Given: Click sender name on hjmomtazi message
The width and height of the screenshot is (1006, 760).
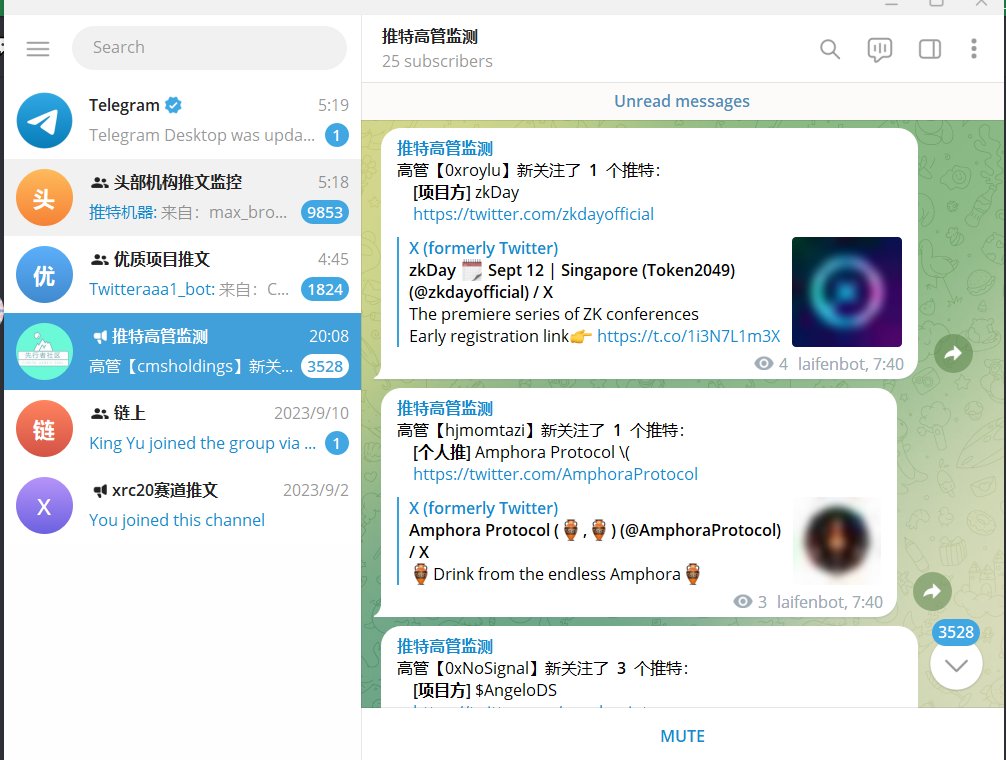Looking at the screenshot, I should click(x=445, y=409).
